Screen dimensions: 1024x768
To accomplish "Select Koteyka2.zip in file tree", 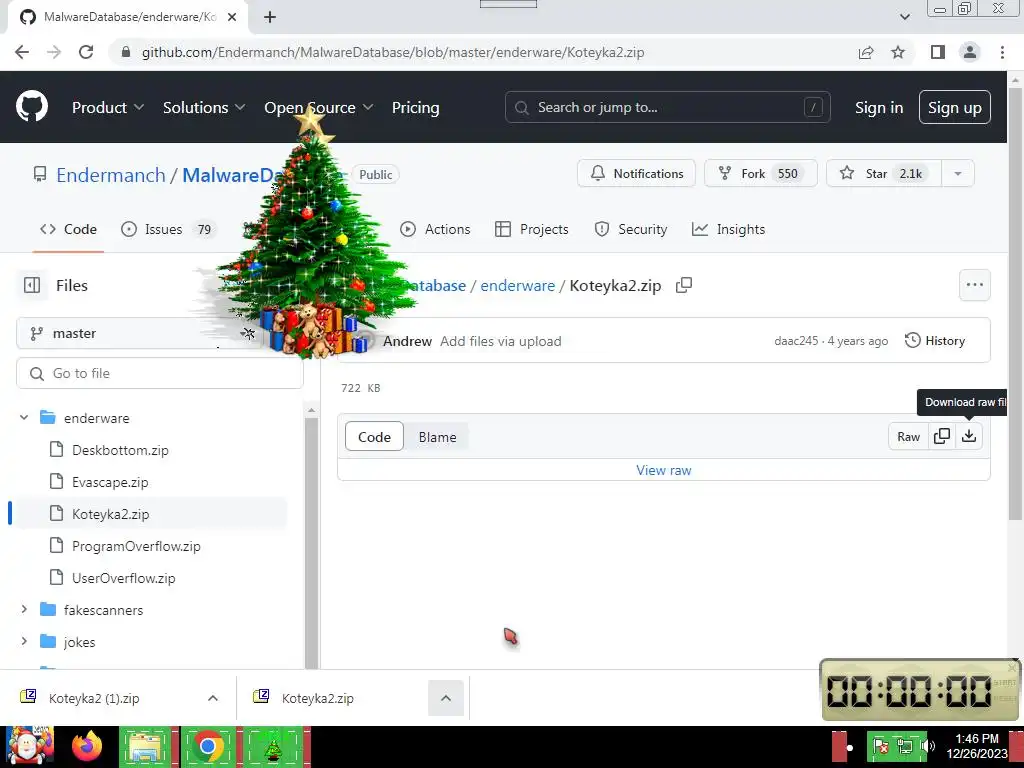I will pos(110,514).
